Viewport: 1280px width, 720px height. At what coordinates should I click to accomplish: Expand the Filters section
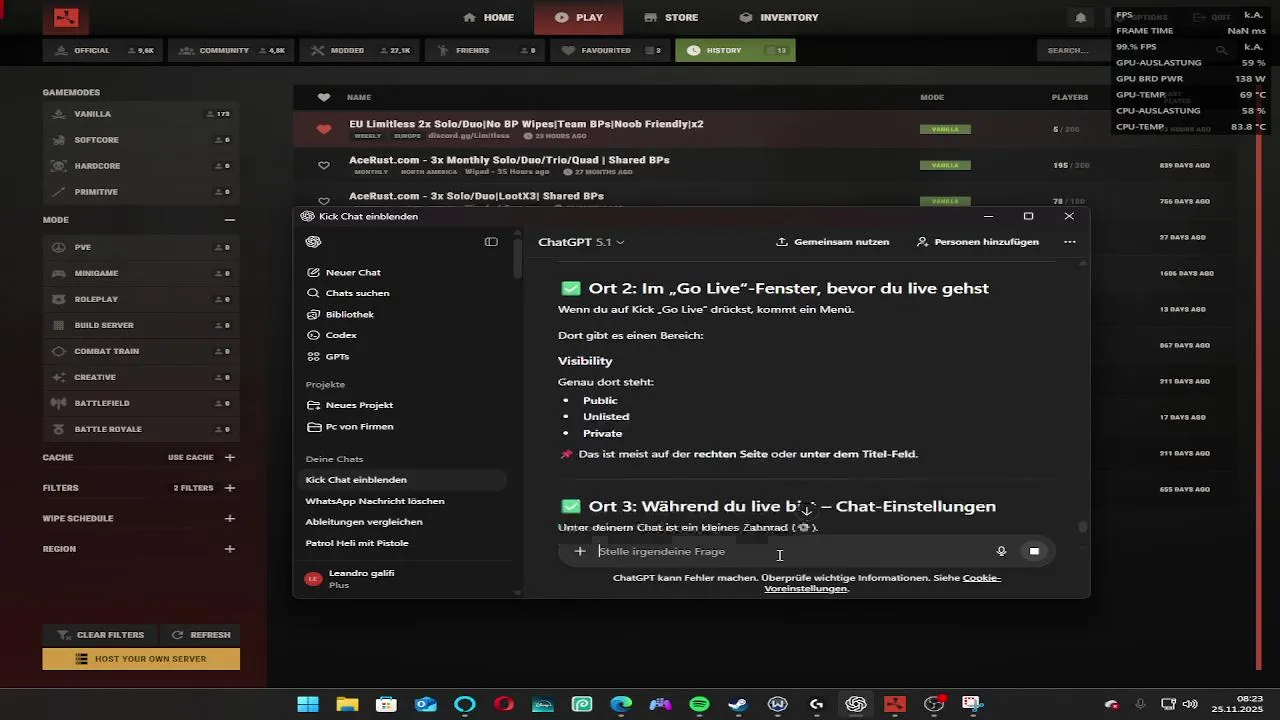(230, 488)
